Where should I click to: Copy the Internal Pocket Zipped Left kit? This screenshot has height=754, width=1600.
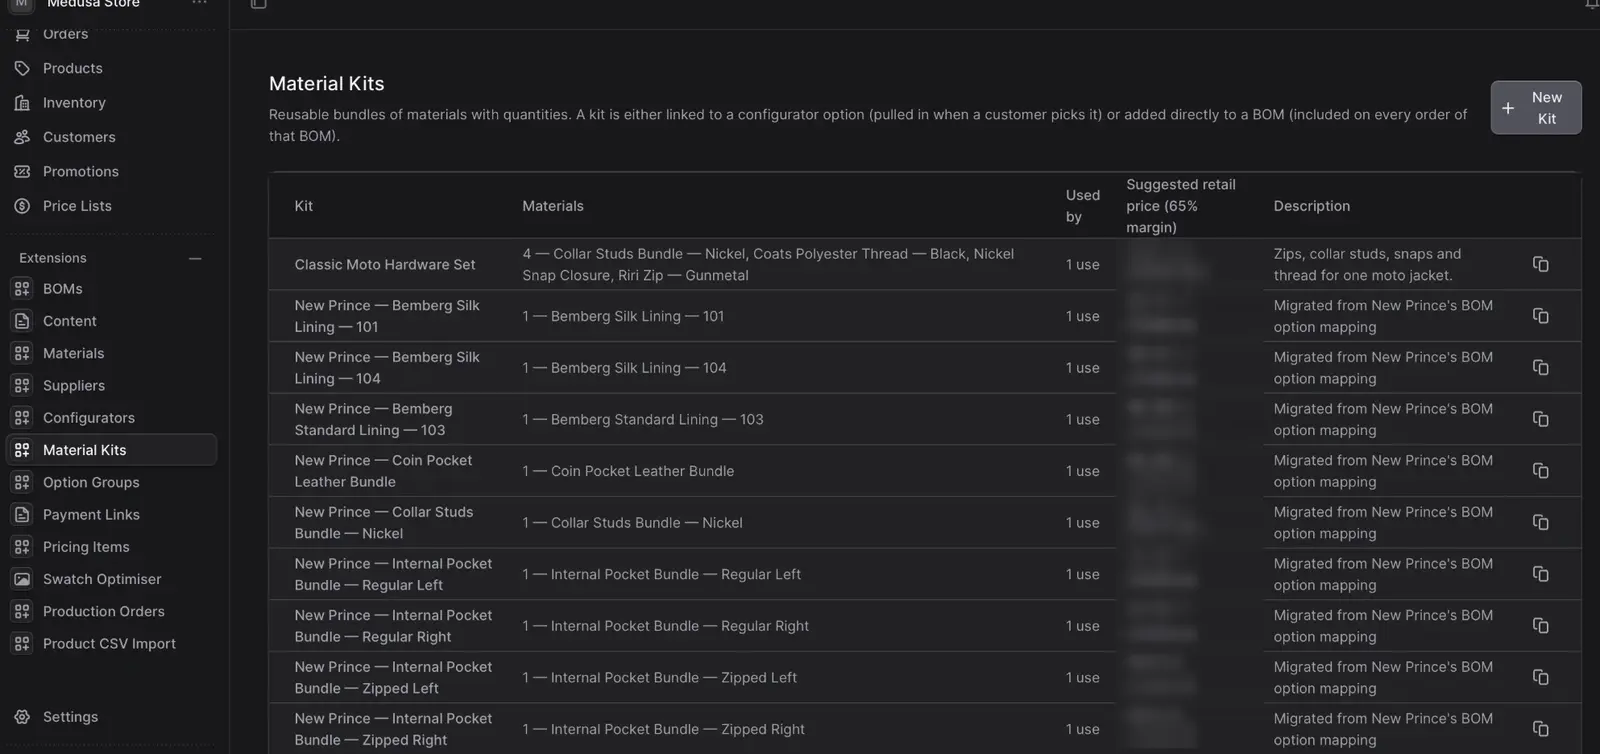1541,677
